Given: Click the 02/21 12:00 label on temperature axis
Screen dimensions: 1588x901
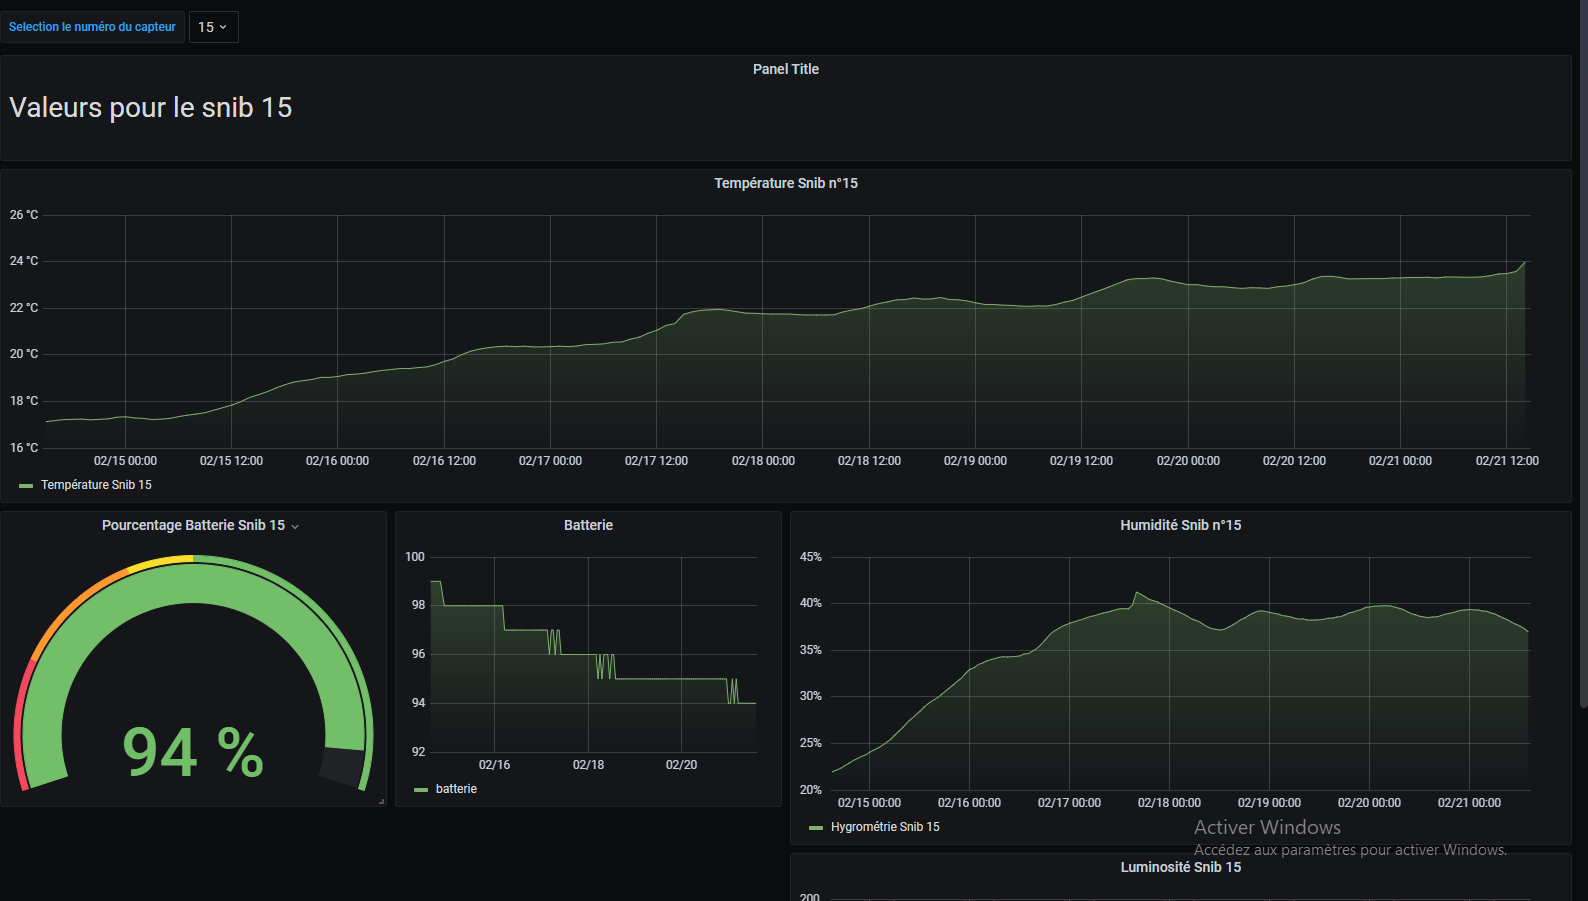Looking at the screenshot, I should coord(1507,461).
